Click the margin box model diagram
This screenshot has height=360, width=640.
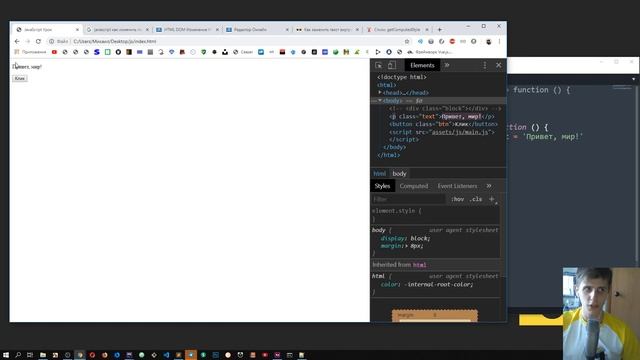[435, 316]
